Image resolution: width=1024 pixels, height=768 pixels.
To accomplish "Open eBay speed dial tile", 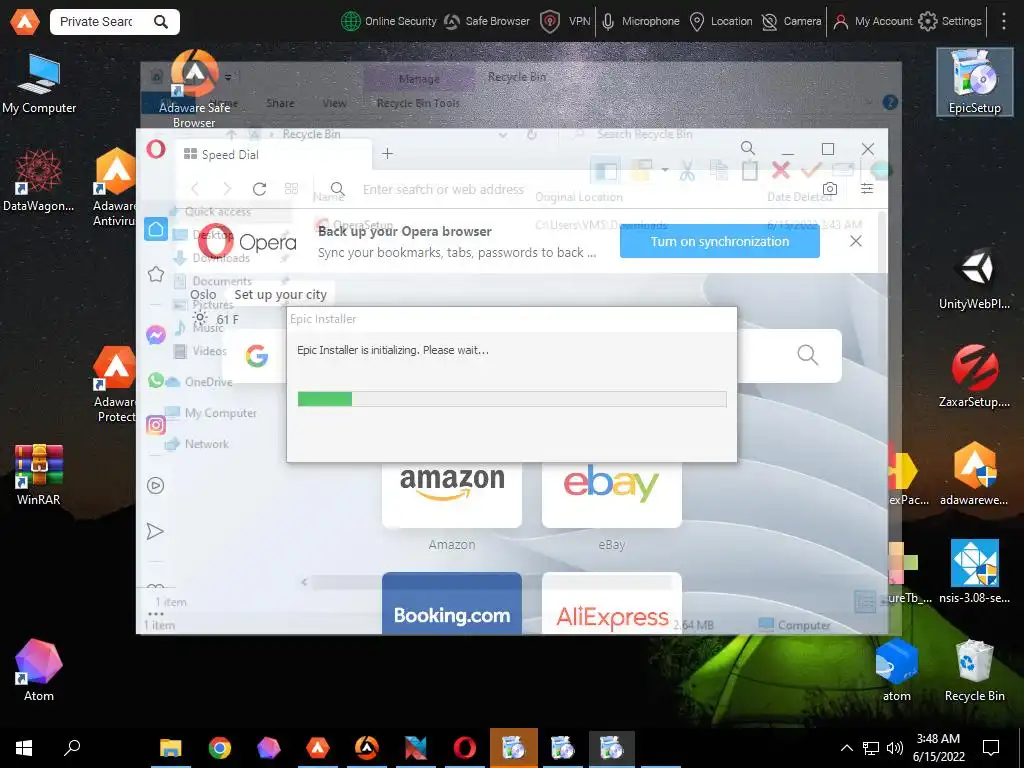I will 612,494.
